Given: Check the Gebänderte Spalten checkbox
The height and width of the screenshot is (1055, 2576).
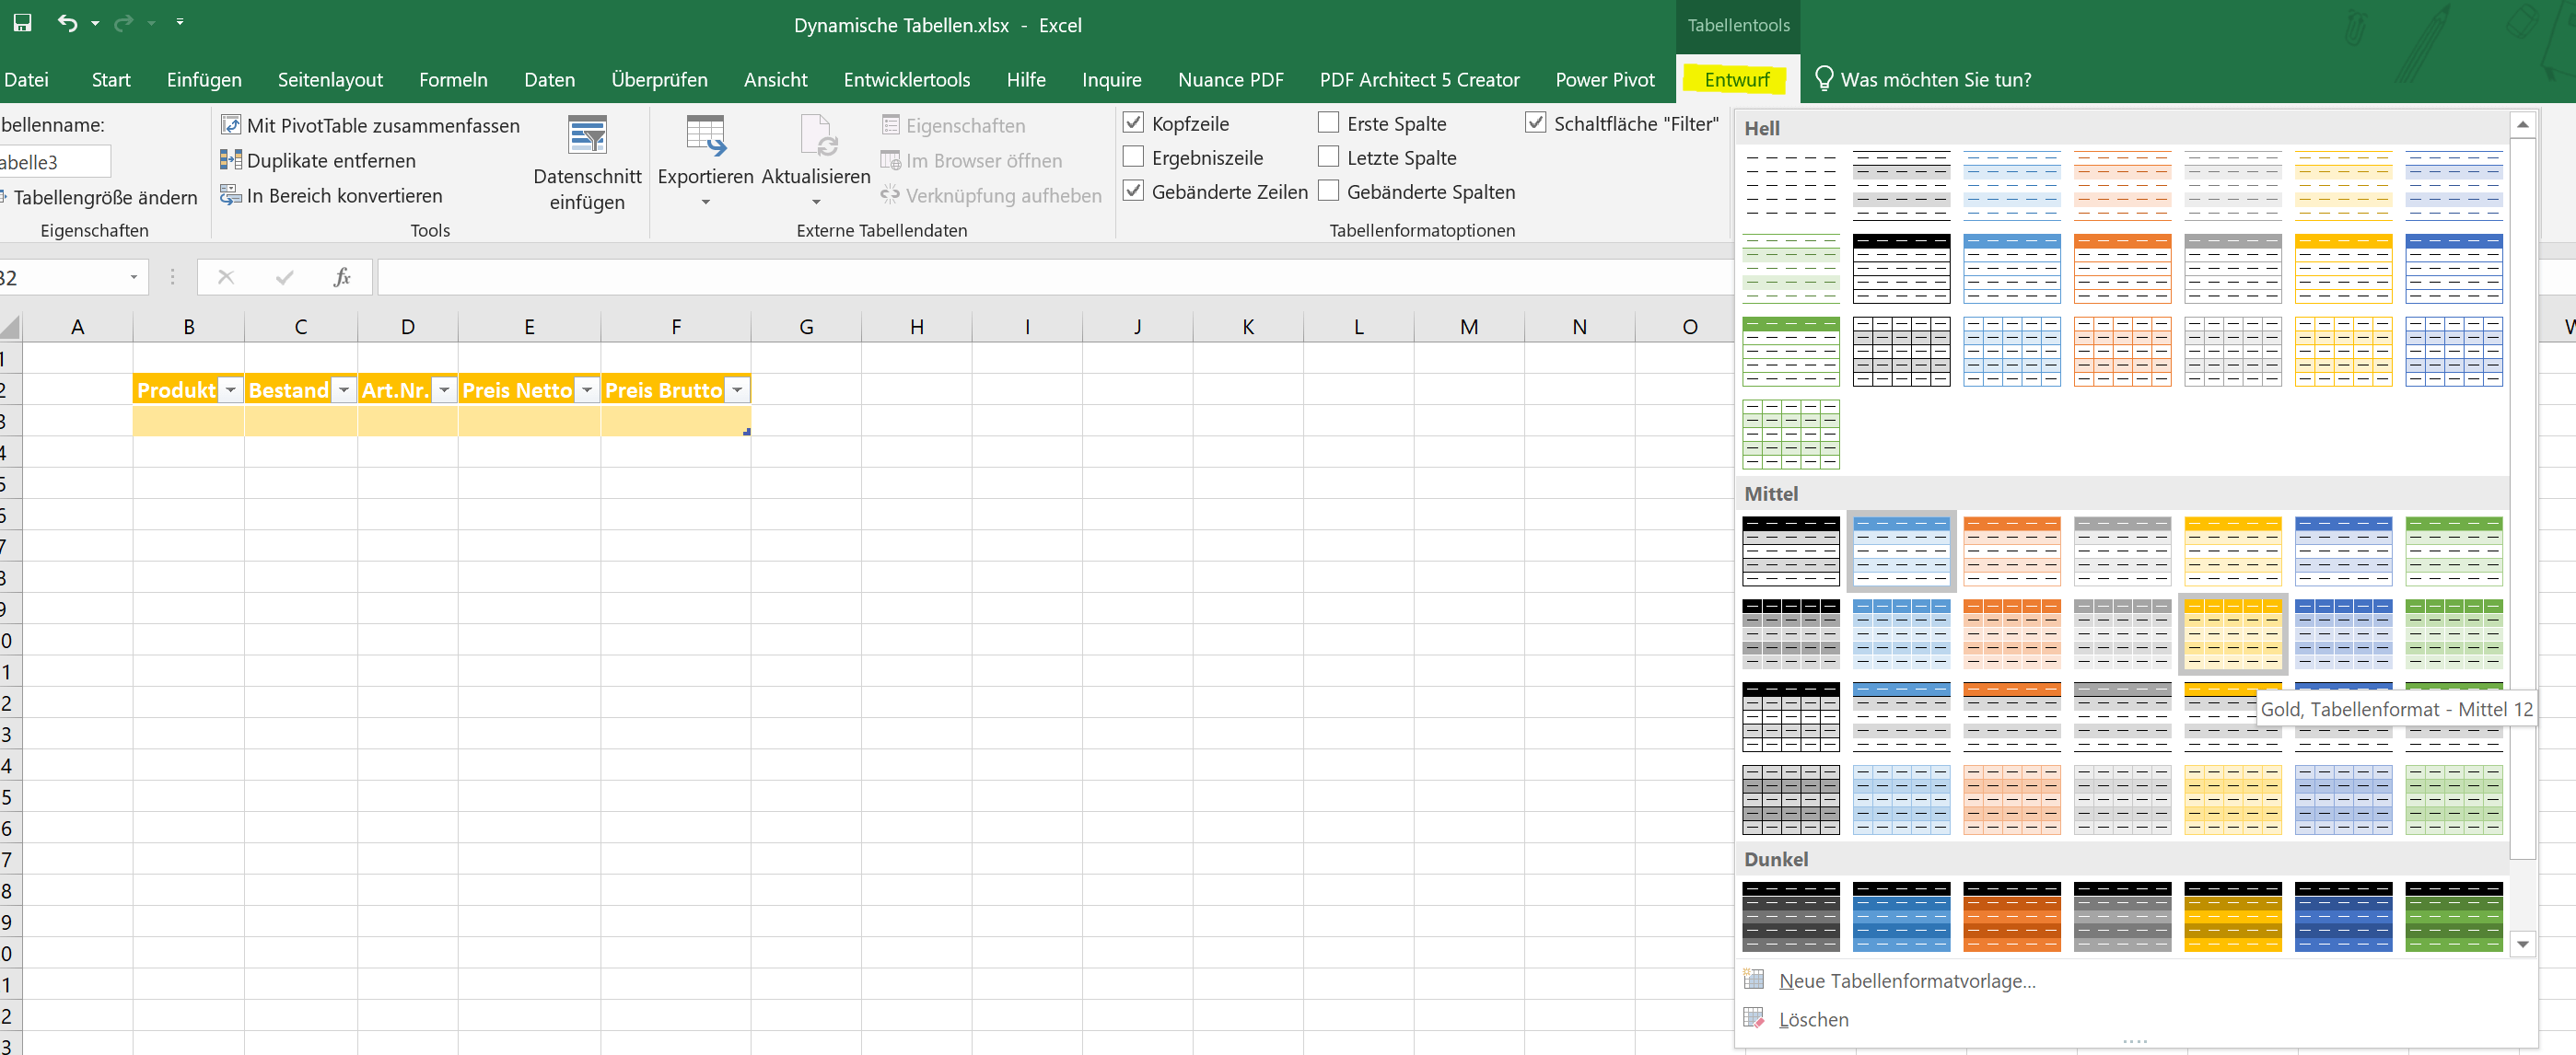Looking at the screenshot, I should click(x=1328, y=191).
